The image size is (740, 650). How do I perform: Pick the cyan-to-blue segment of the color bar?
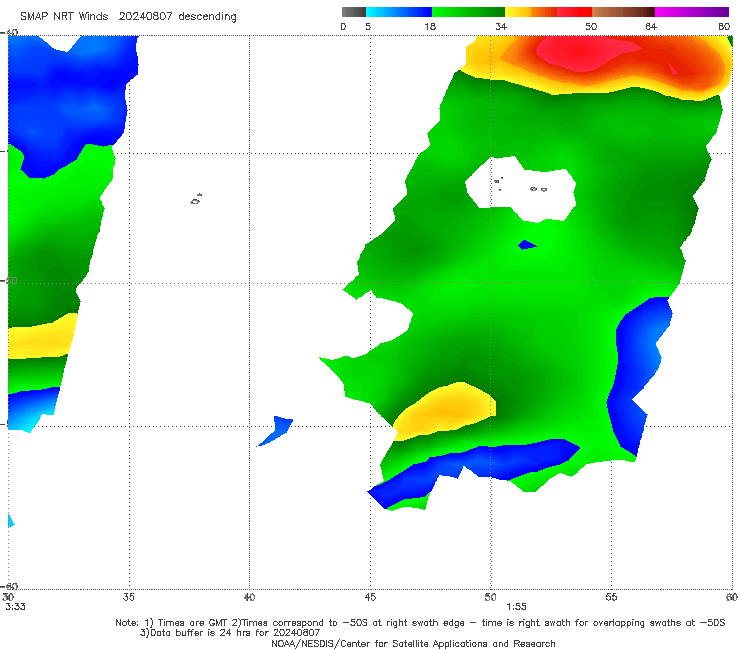(399, 12)
